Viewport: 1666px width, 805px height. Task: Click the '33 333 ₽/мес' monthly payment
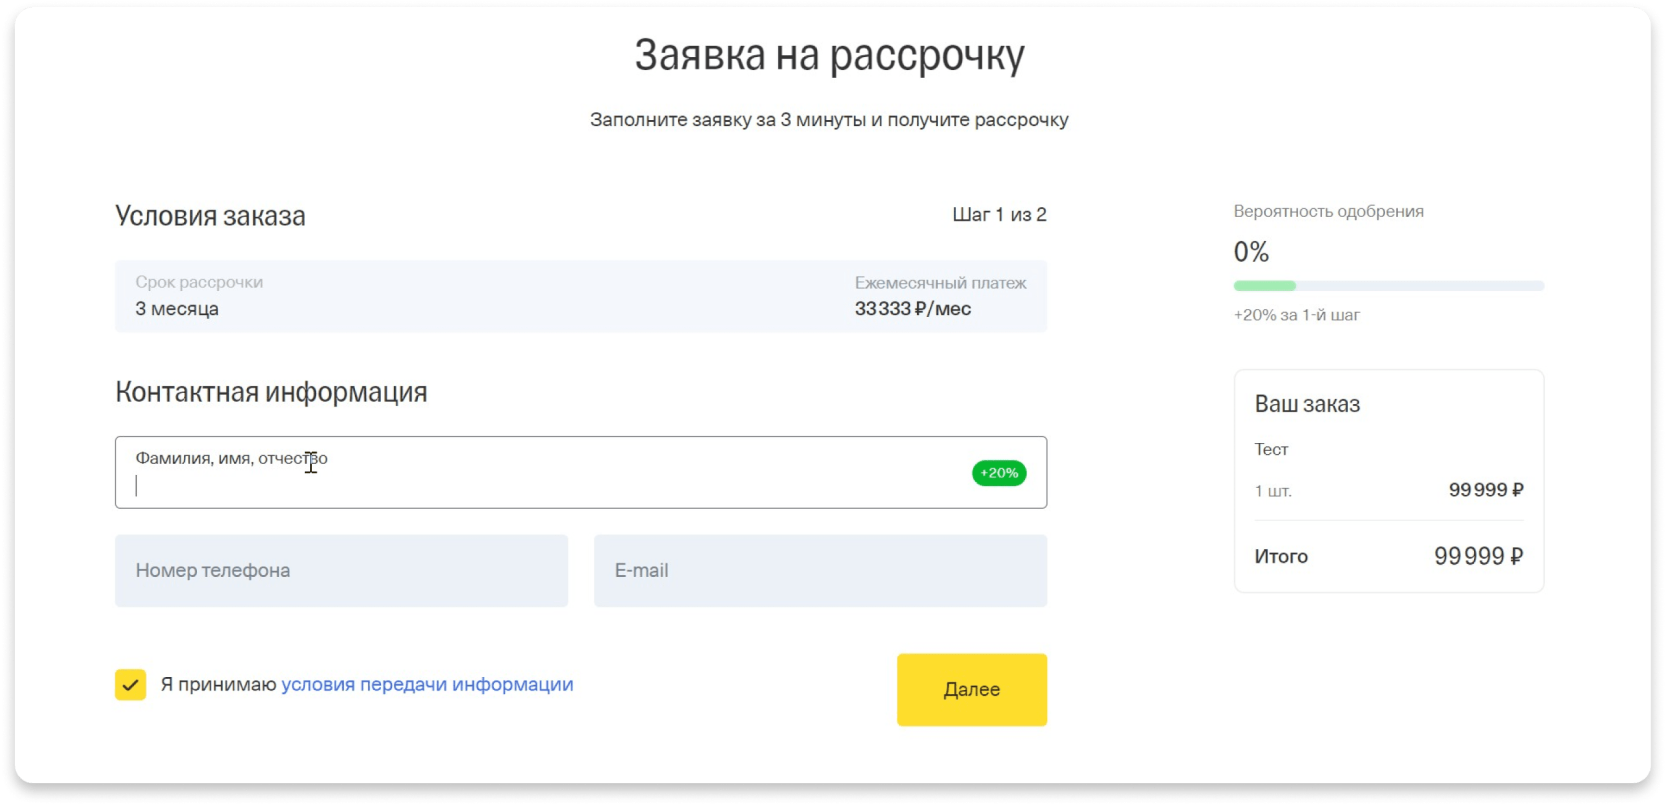point(913,309)
